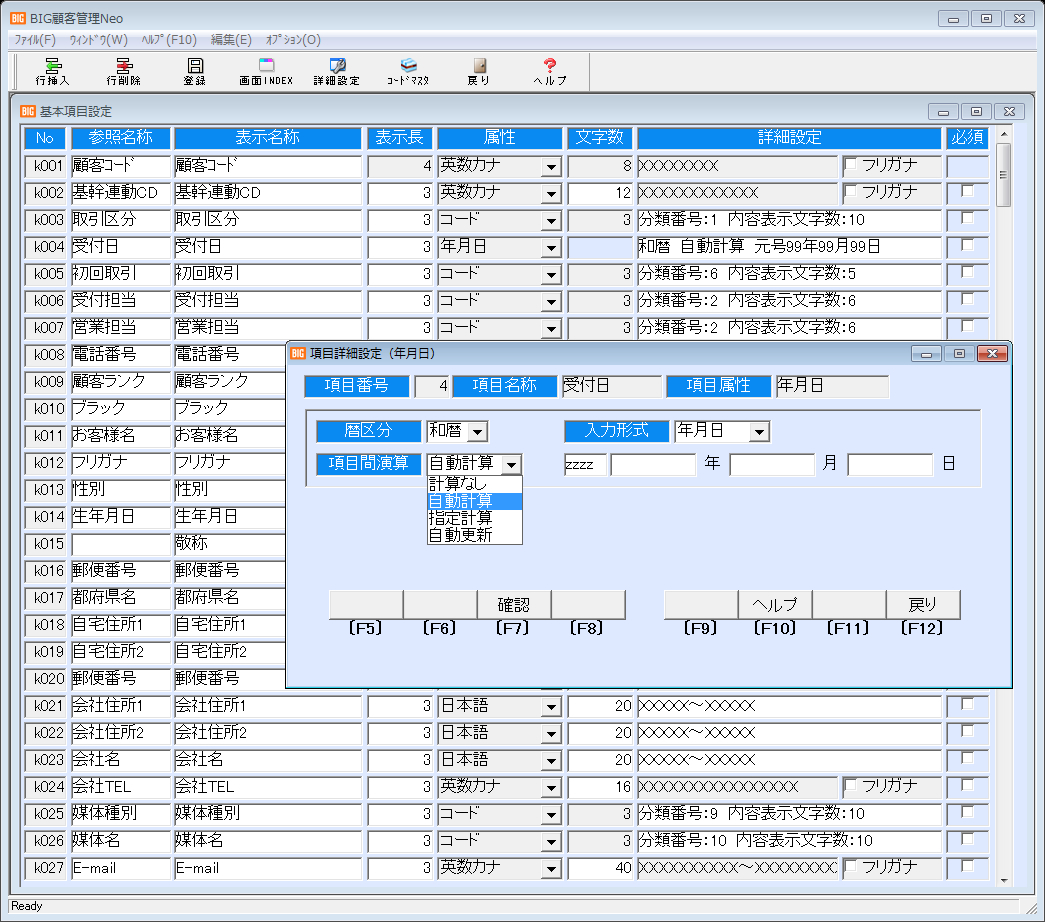Screen dimensions: 1045x922
Task: Choose 自動計算 in the dropdown list
Action: [x=475, y=501]
